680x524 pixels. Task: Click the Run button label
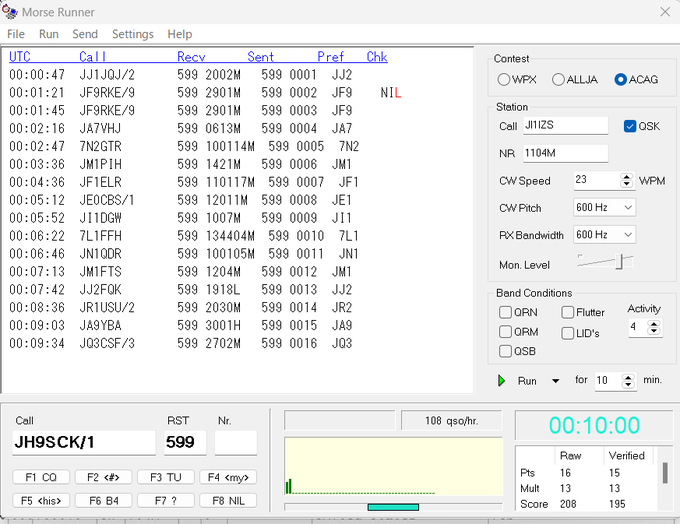[527, 381]
